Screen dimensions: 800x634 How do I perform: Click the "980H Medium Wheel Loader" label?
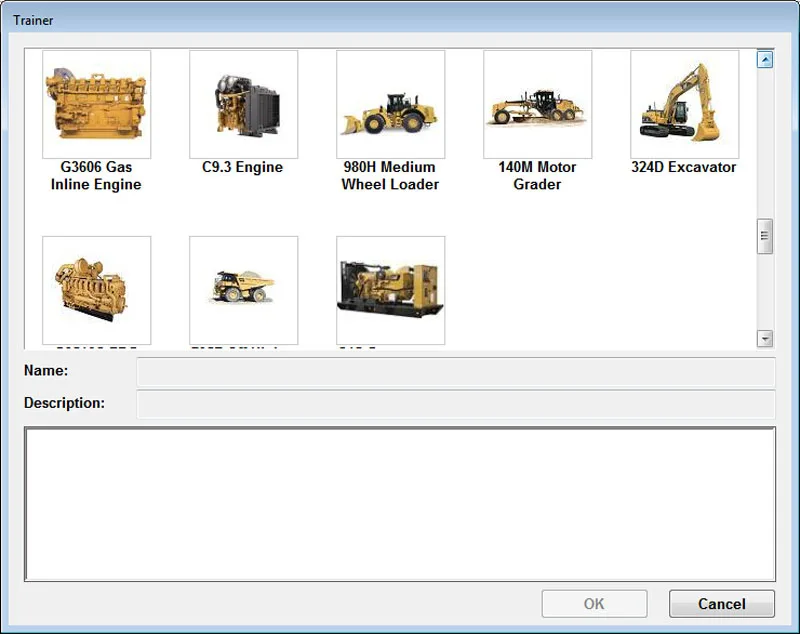point(390,175)
